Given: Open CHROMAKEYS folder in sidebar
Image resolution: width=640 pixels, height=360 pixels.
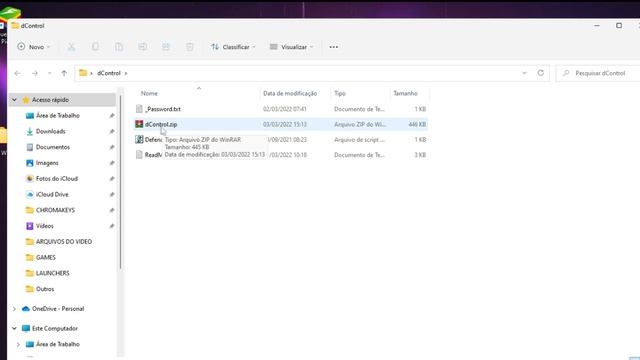Looking at the screenshot, I should (56, 210).
